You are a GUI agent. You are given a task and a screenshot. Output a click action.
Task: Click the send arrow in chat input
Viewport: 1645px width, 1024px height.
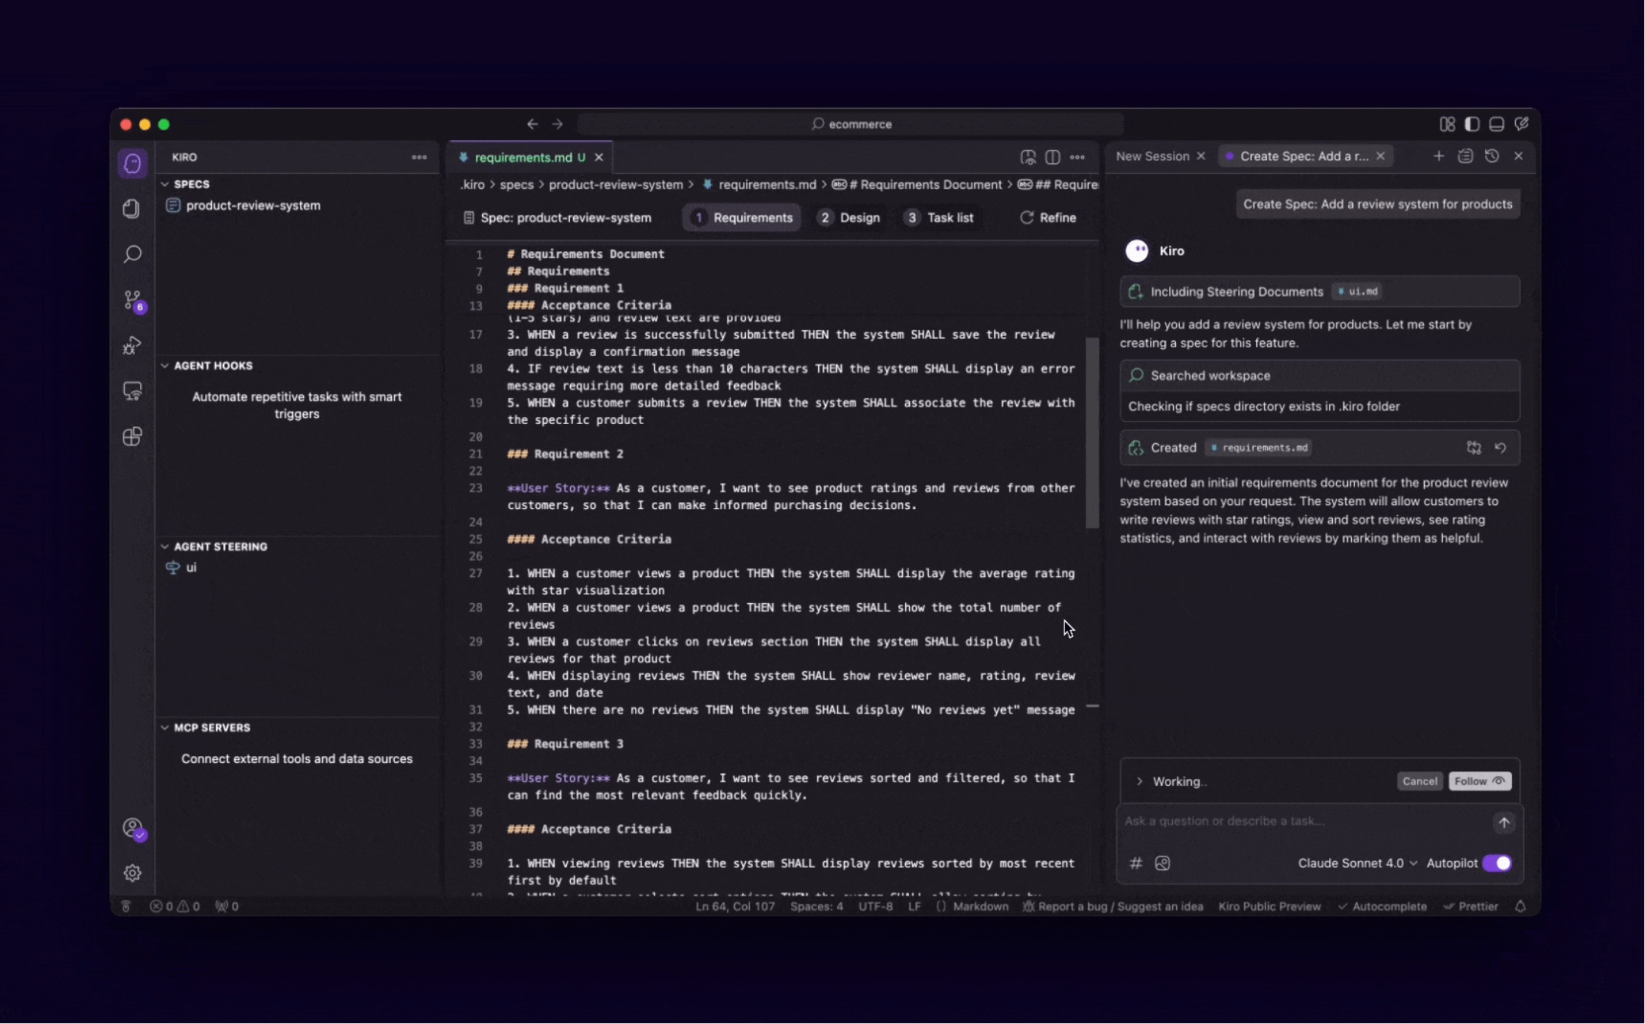(1503, 822)
